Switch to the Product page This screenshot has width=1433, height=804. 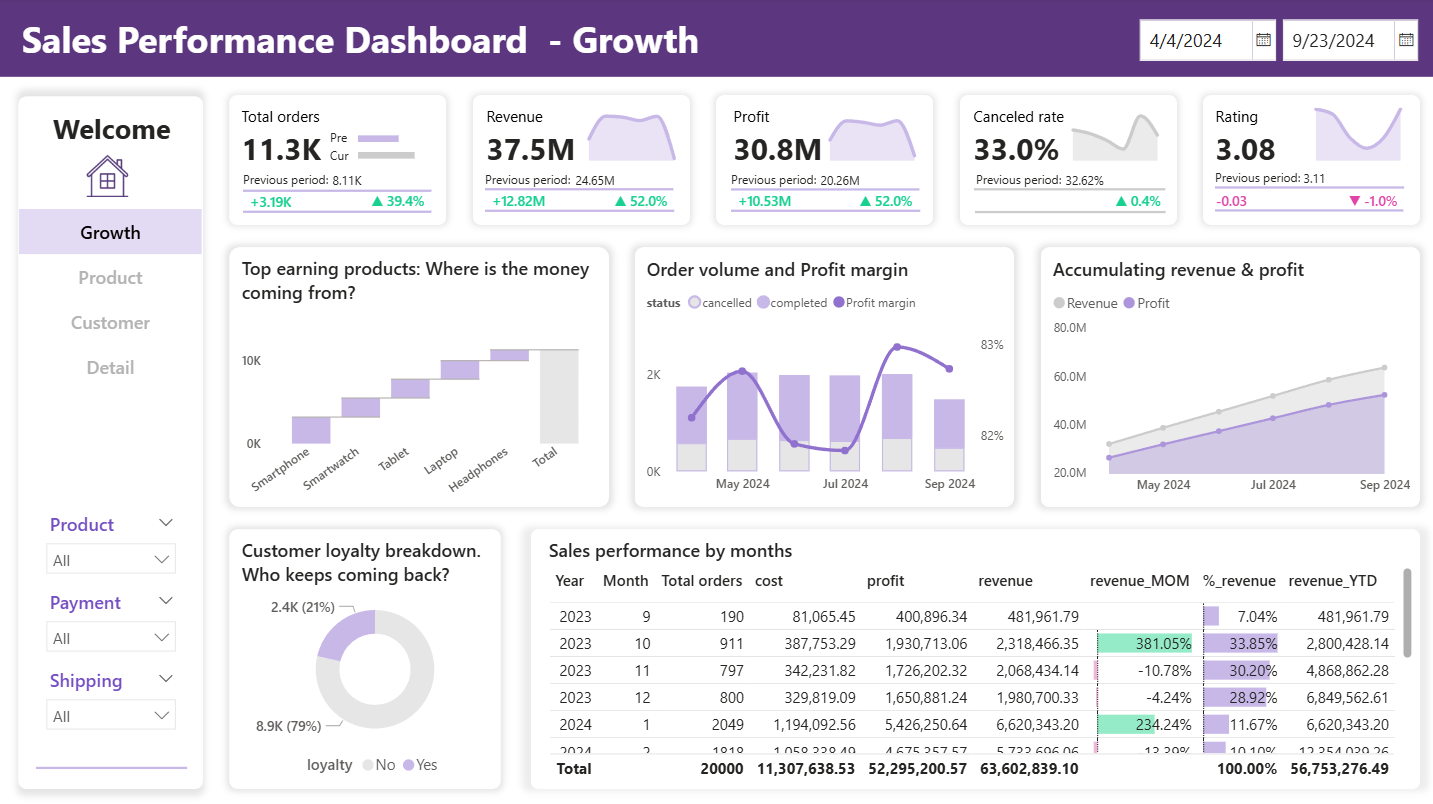click(110, 278)
